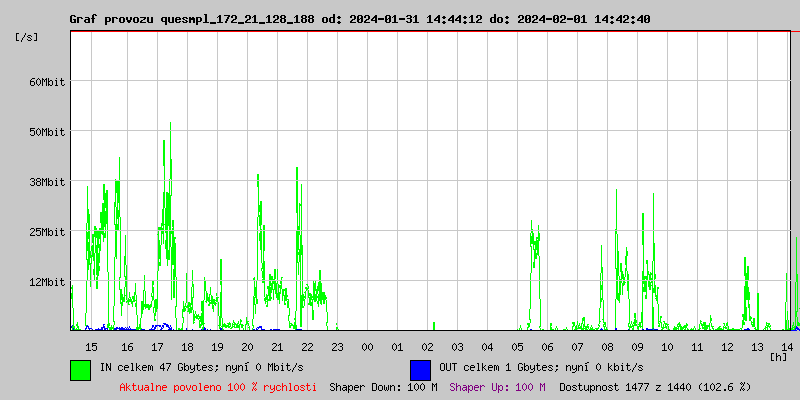Click the blue OUT legend swatch
800x400 pixels.
[421, 369]
